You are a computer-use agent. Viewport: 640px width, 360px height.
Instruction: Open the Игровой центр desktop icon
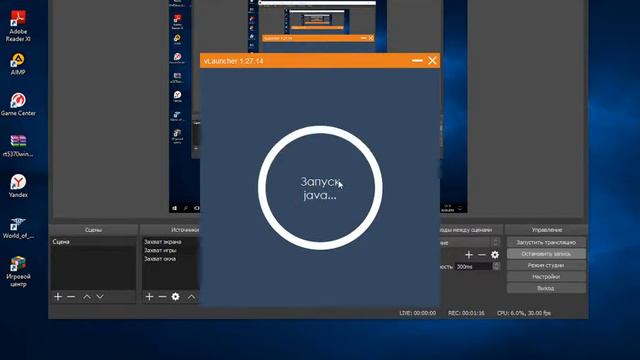[18, 272]
